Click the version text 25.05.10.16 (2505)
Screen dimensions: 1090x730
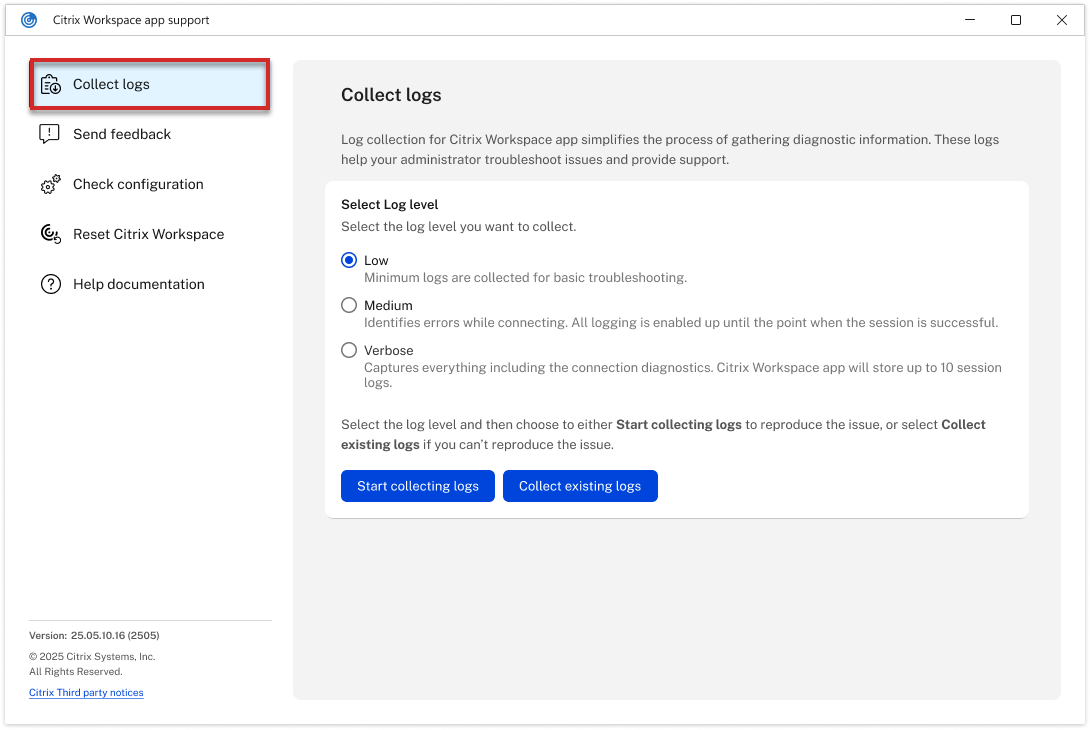115,635
